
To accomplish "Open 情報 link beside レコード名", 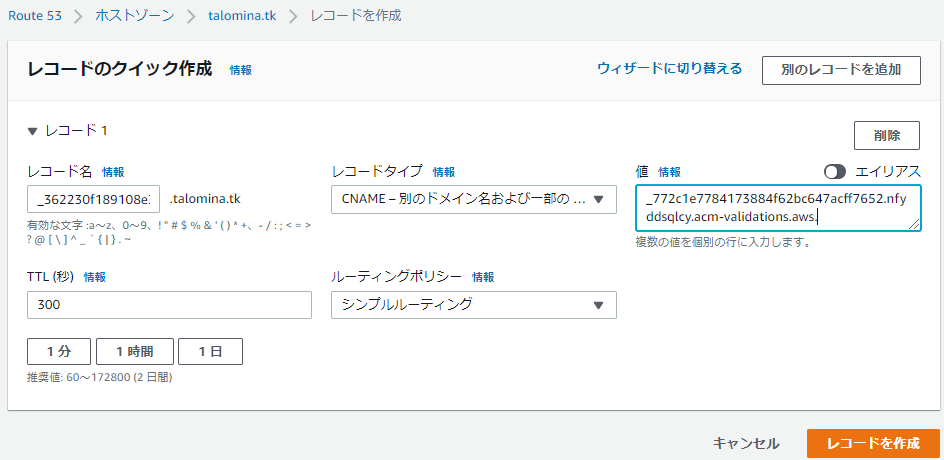I will tap(113, 172).
